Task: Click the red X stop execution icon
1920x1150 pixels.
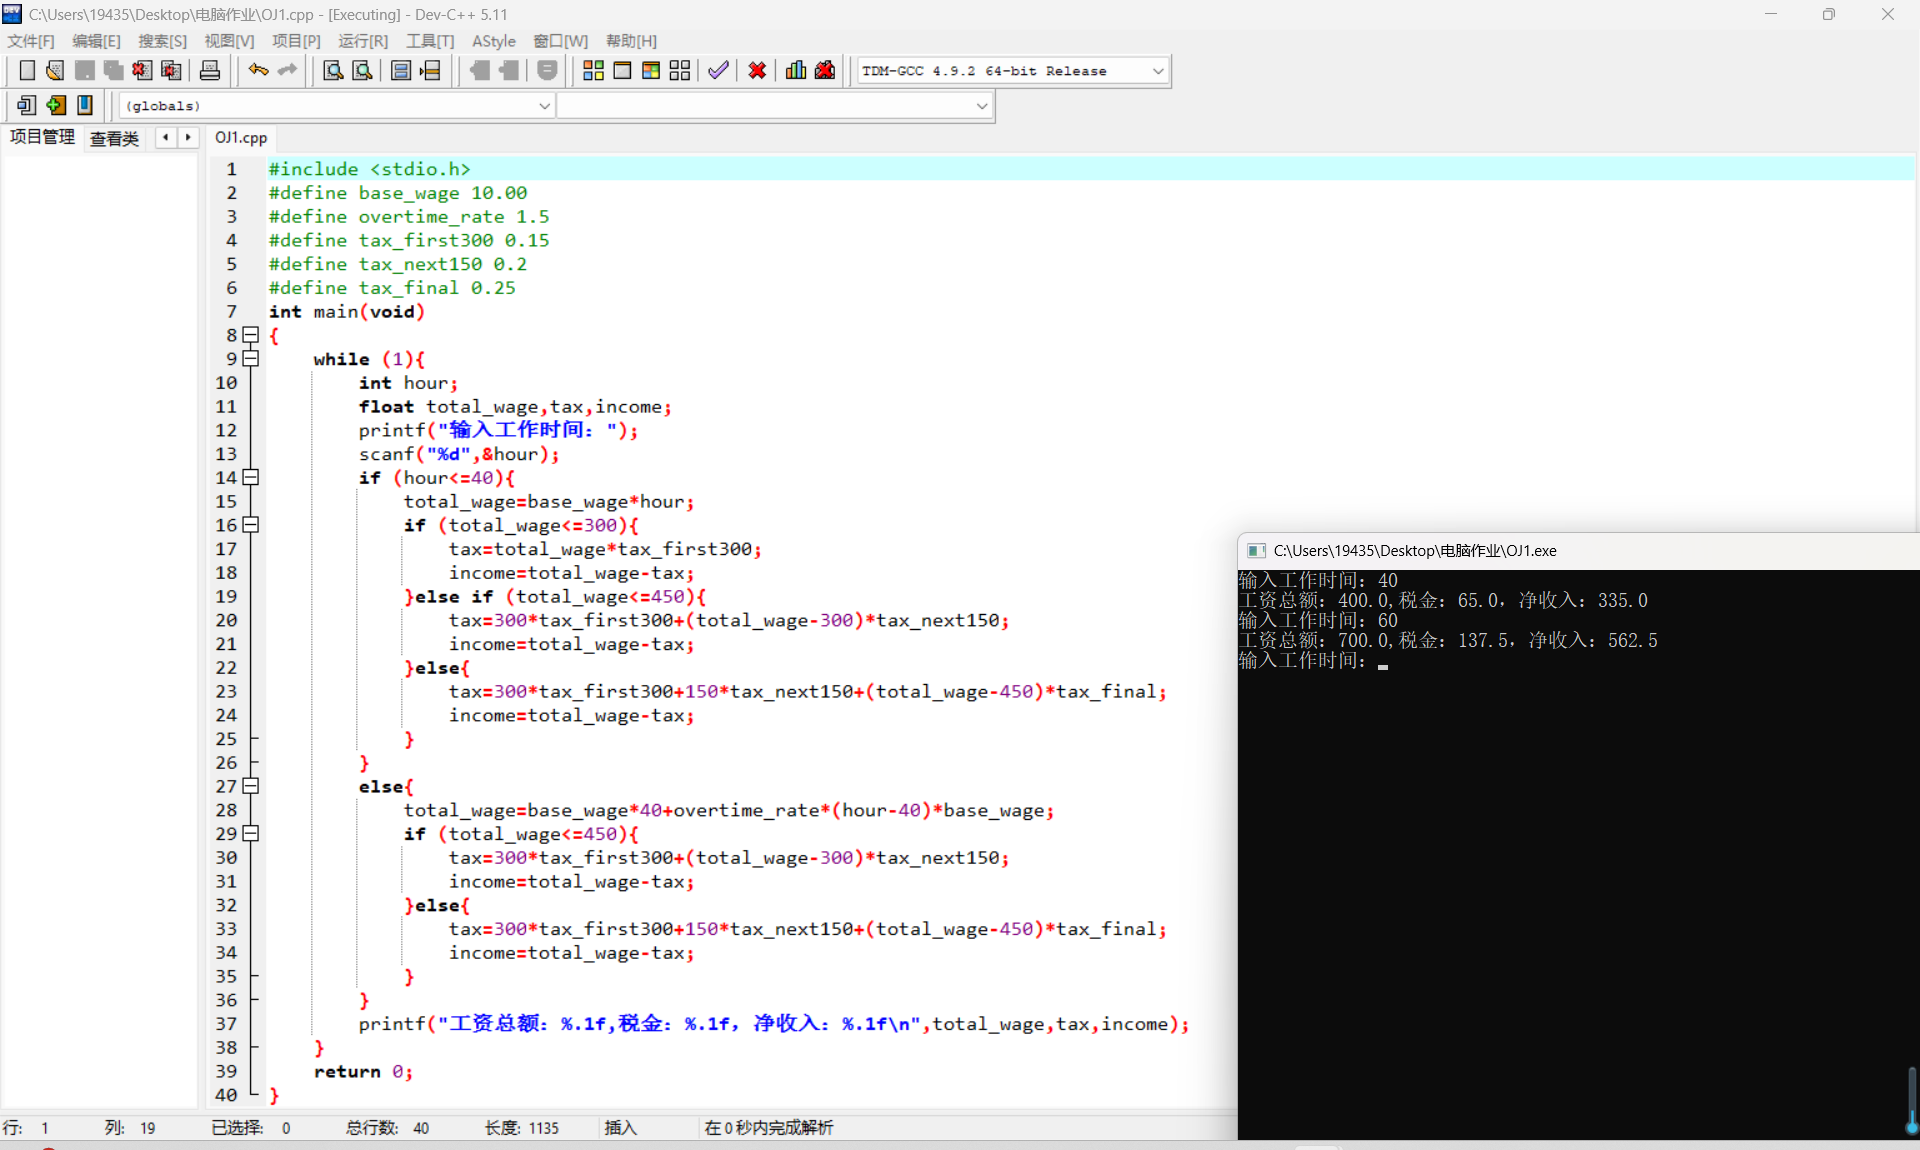Action: [757, 70]
